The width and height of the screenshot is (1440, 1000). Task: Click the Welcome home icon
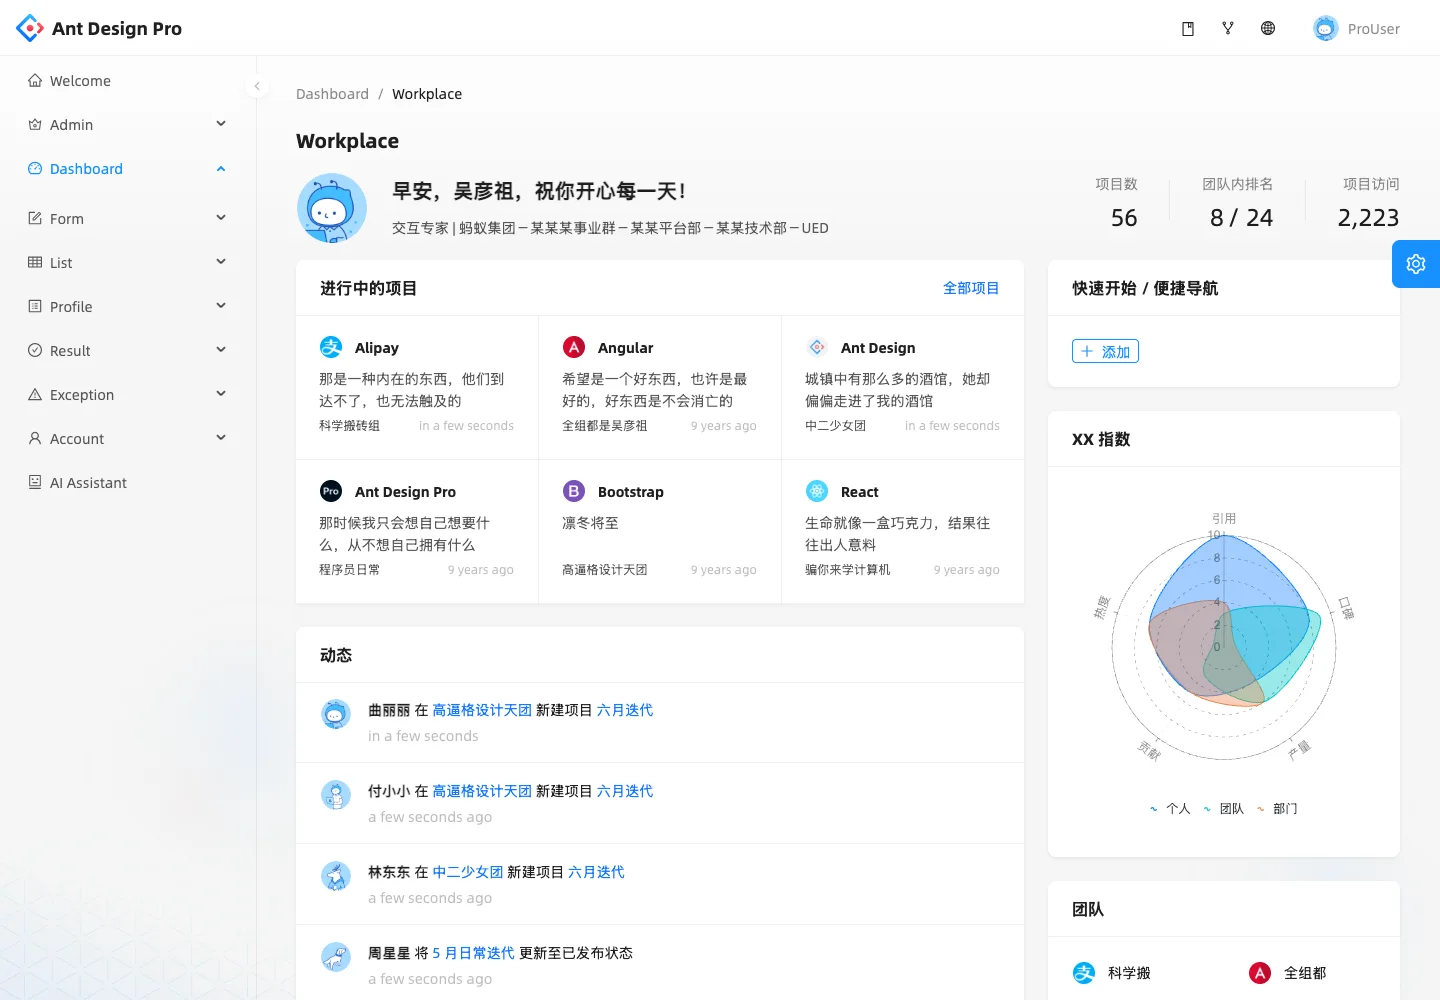pyautogui.click(x=35, y=81)
